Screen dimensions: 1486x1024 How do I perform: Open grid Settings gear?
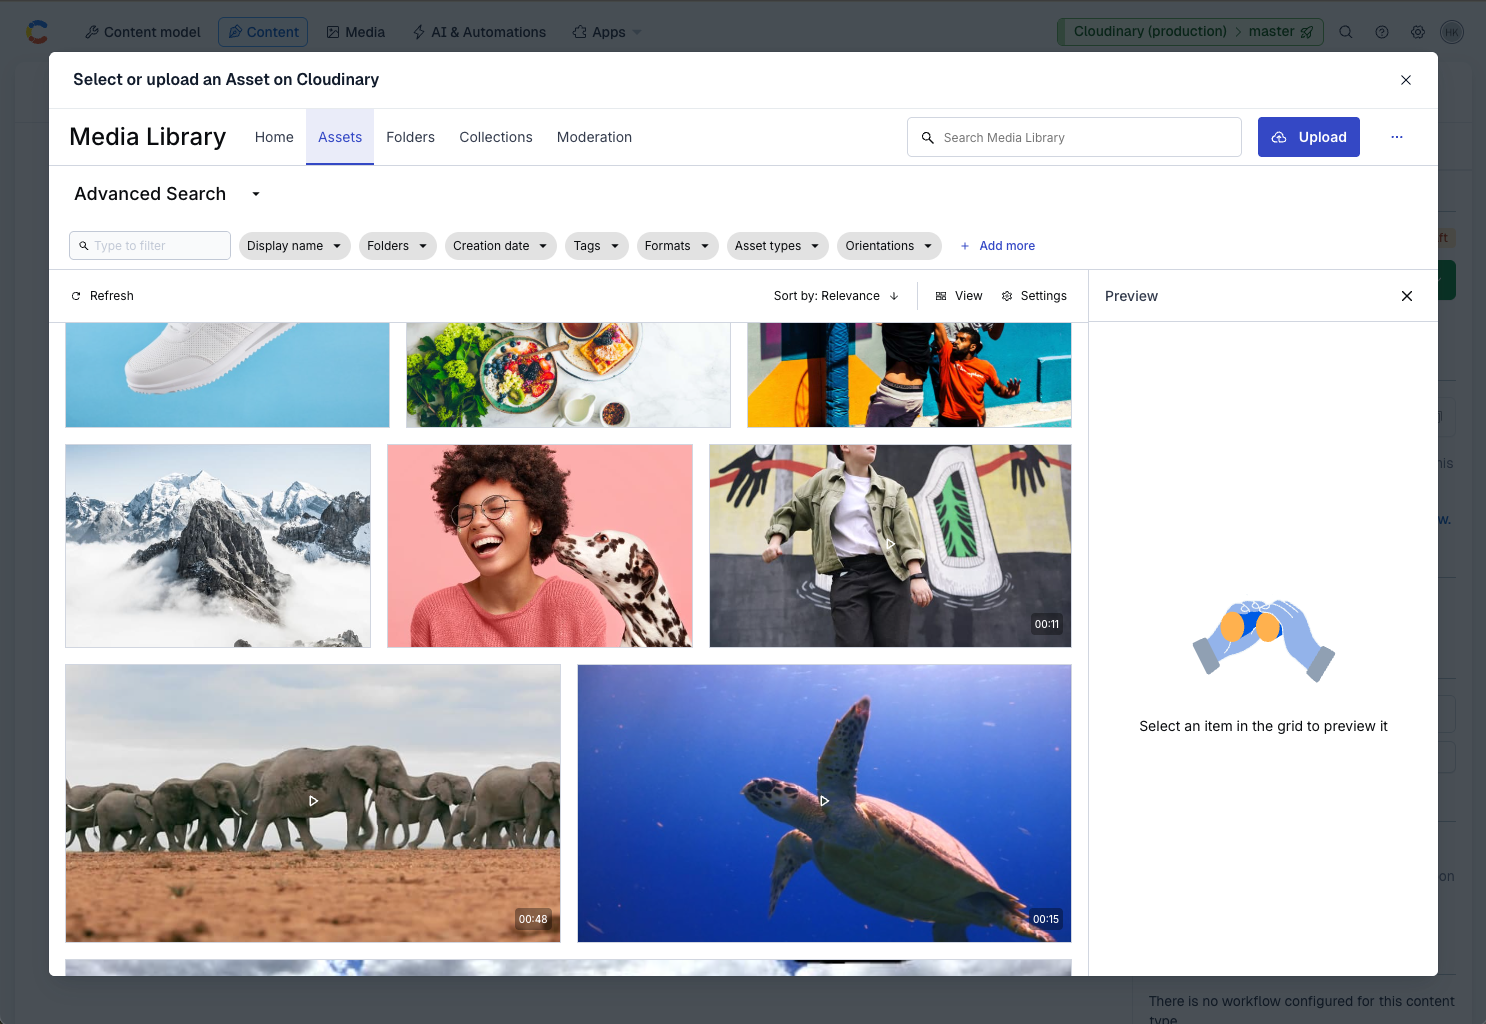pyautogui.click(x=1007, y=296)
